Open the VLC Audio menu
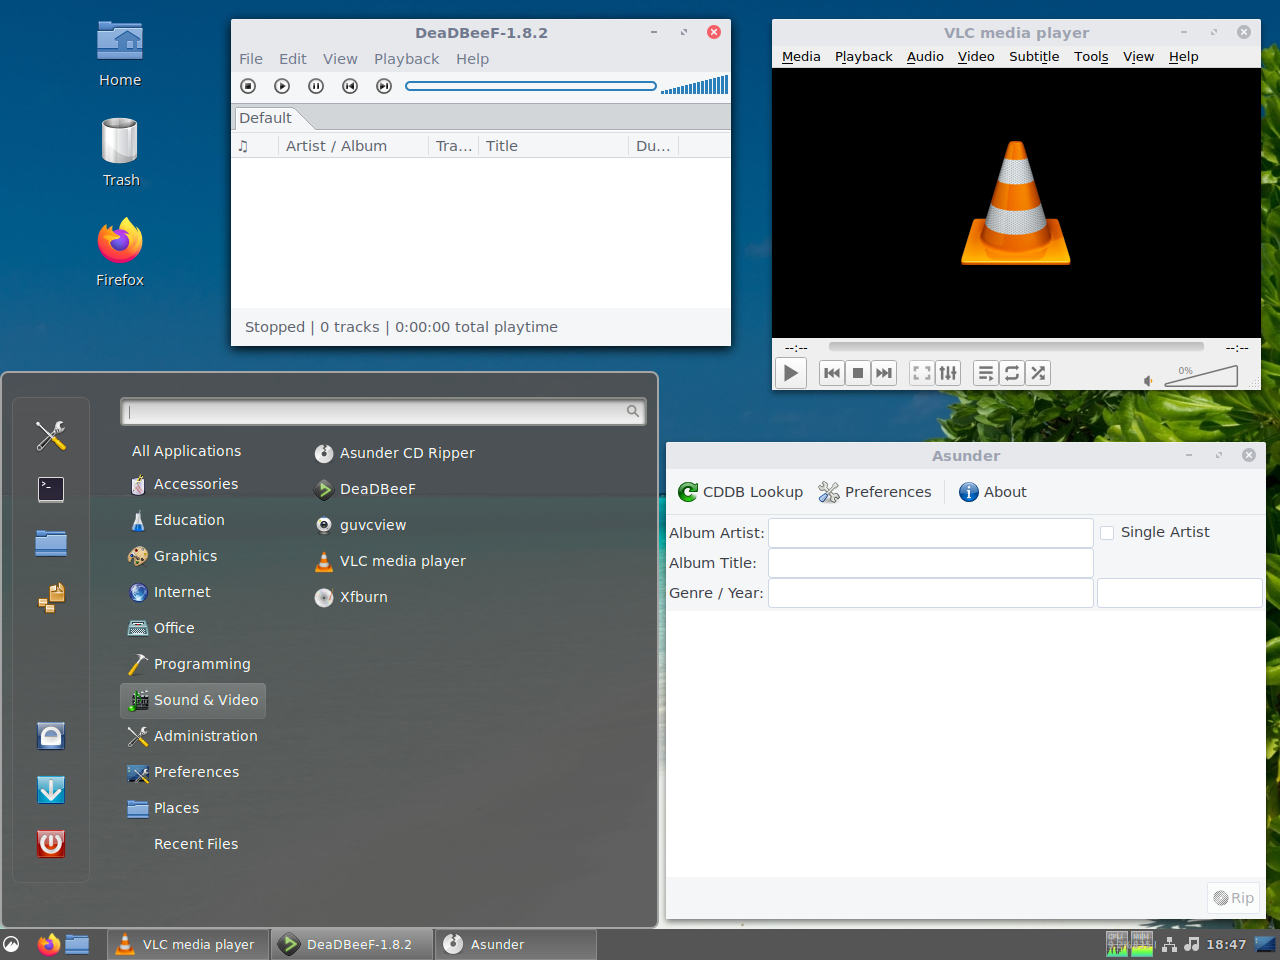This screenshot has width=1280, height=960. point(925,57)
